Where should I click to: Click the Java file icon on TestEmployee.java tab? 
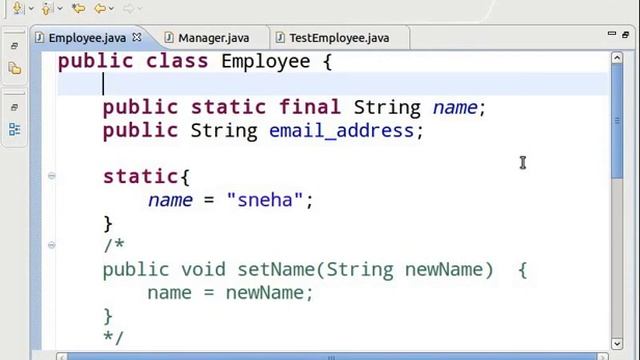point(280,38)
